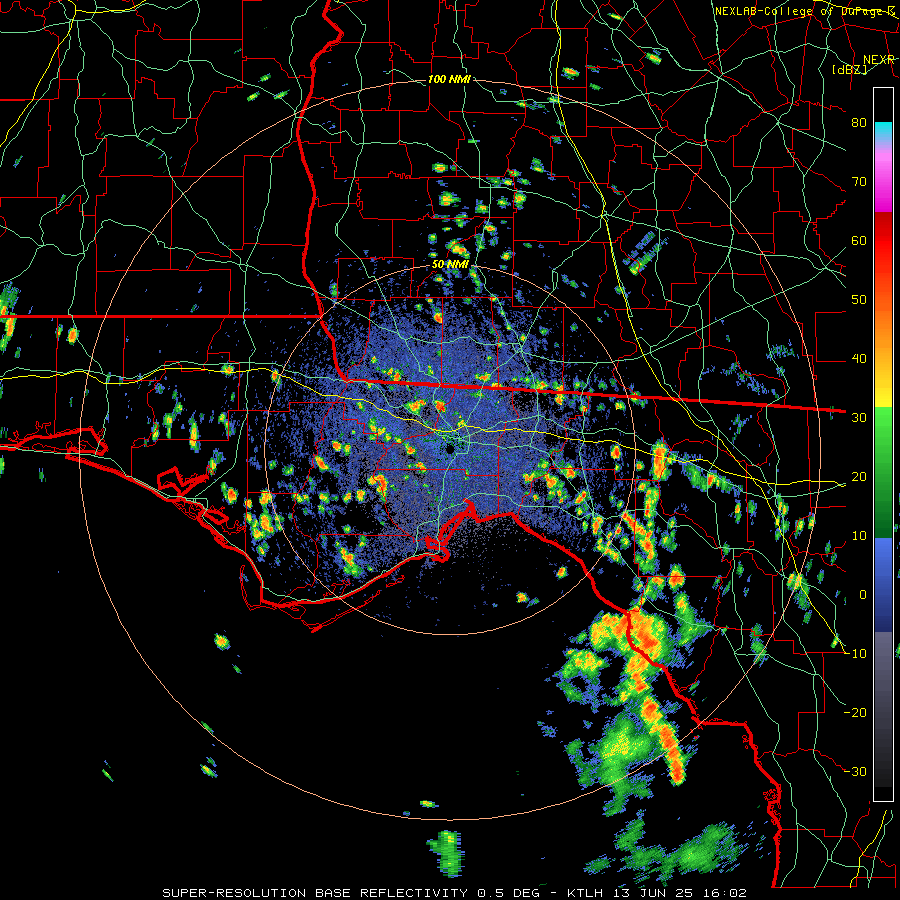Click the [dBZ] units label

(x=849, y=69)
